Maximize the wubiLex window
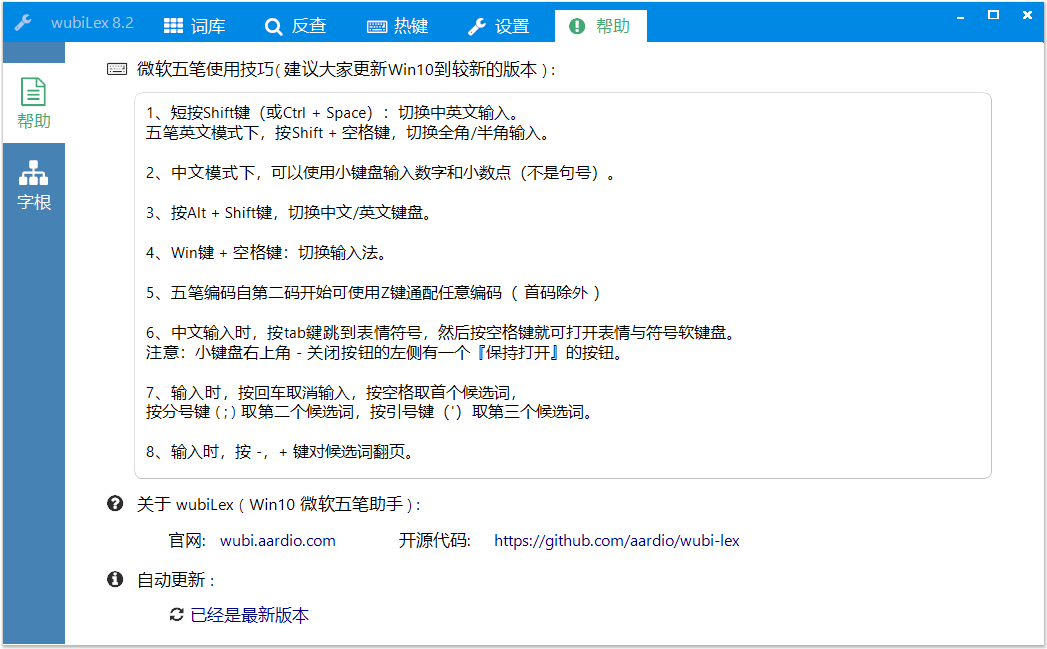 993,15
